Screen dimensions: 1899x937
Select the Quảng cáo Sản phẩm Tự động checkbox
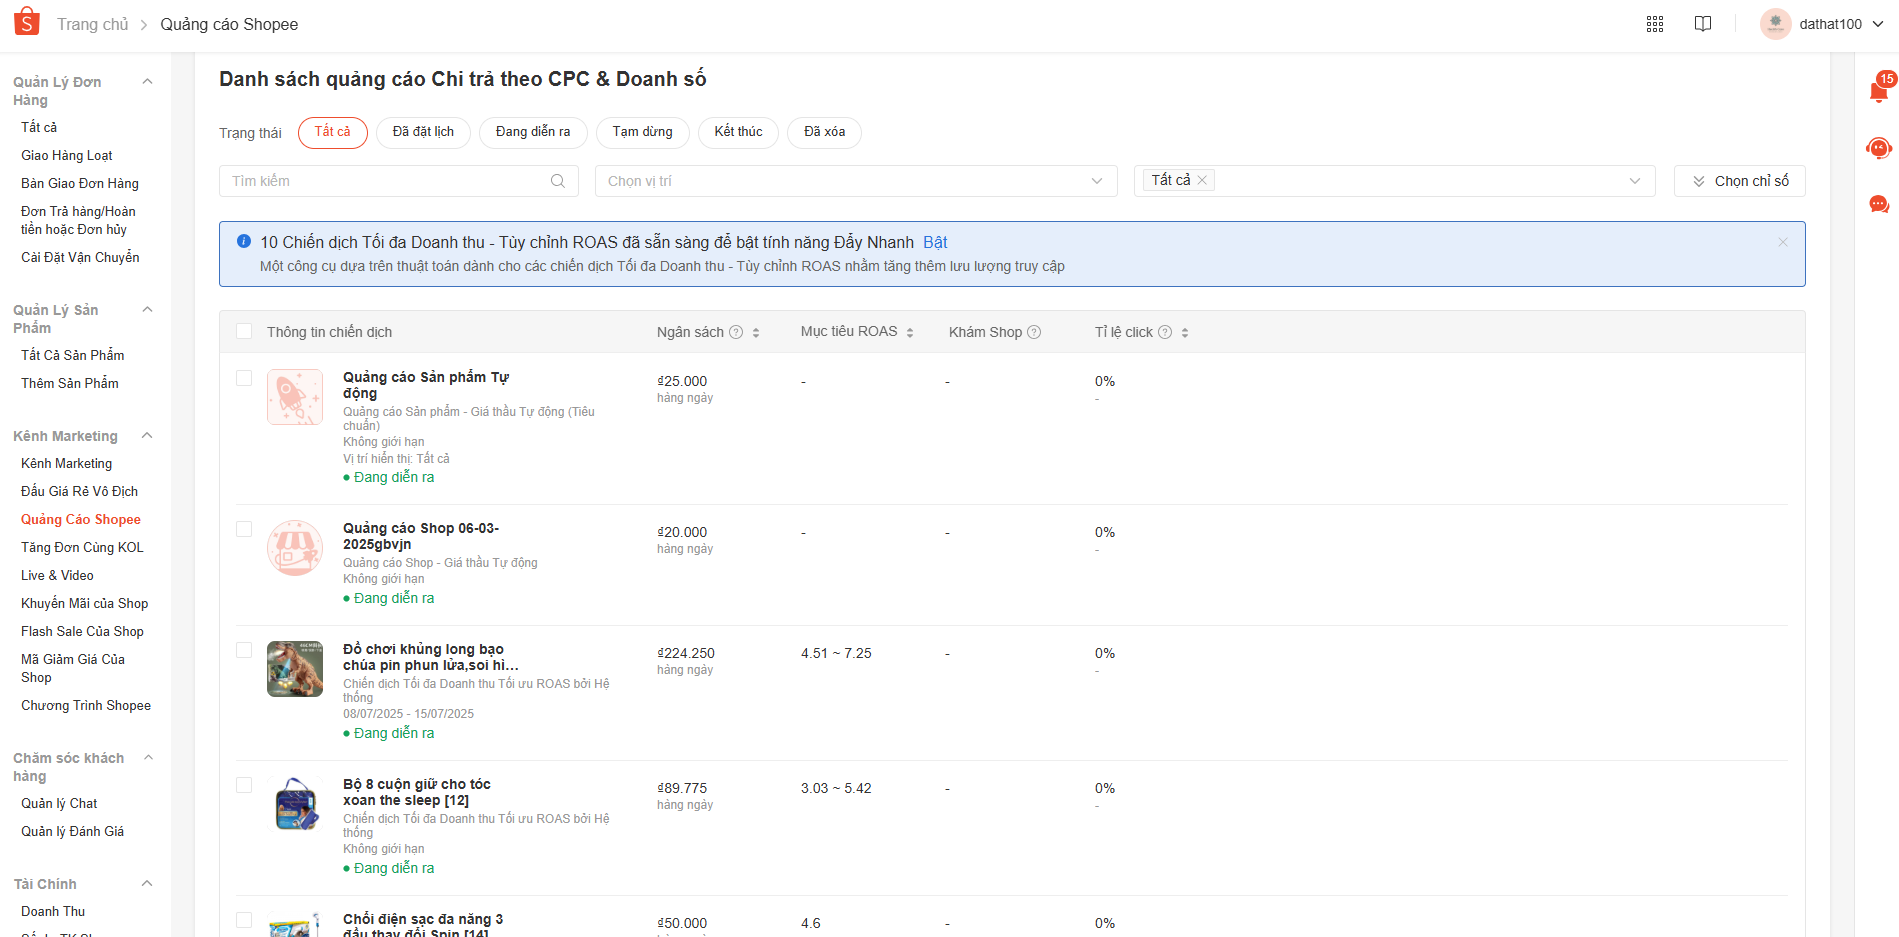tap(244, 378)
